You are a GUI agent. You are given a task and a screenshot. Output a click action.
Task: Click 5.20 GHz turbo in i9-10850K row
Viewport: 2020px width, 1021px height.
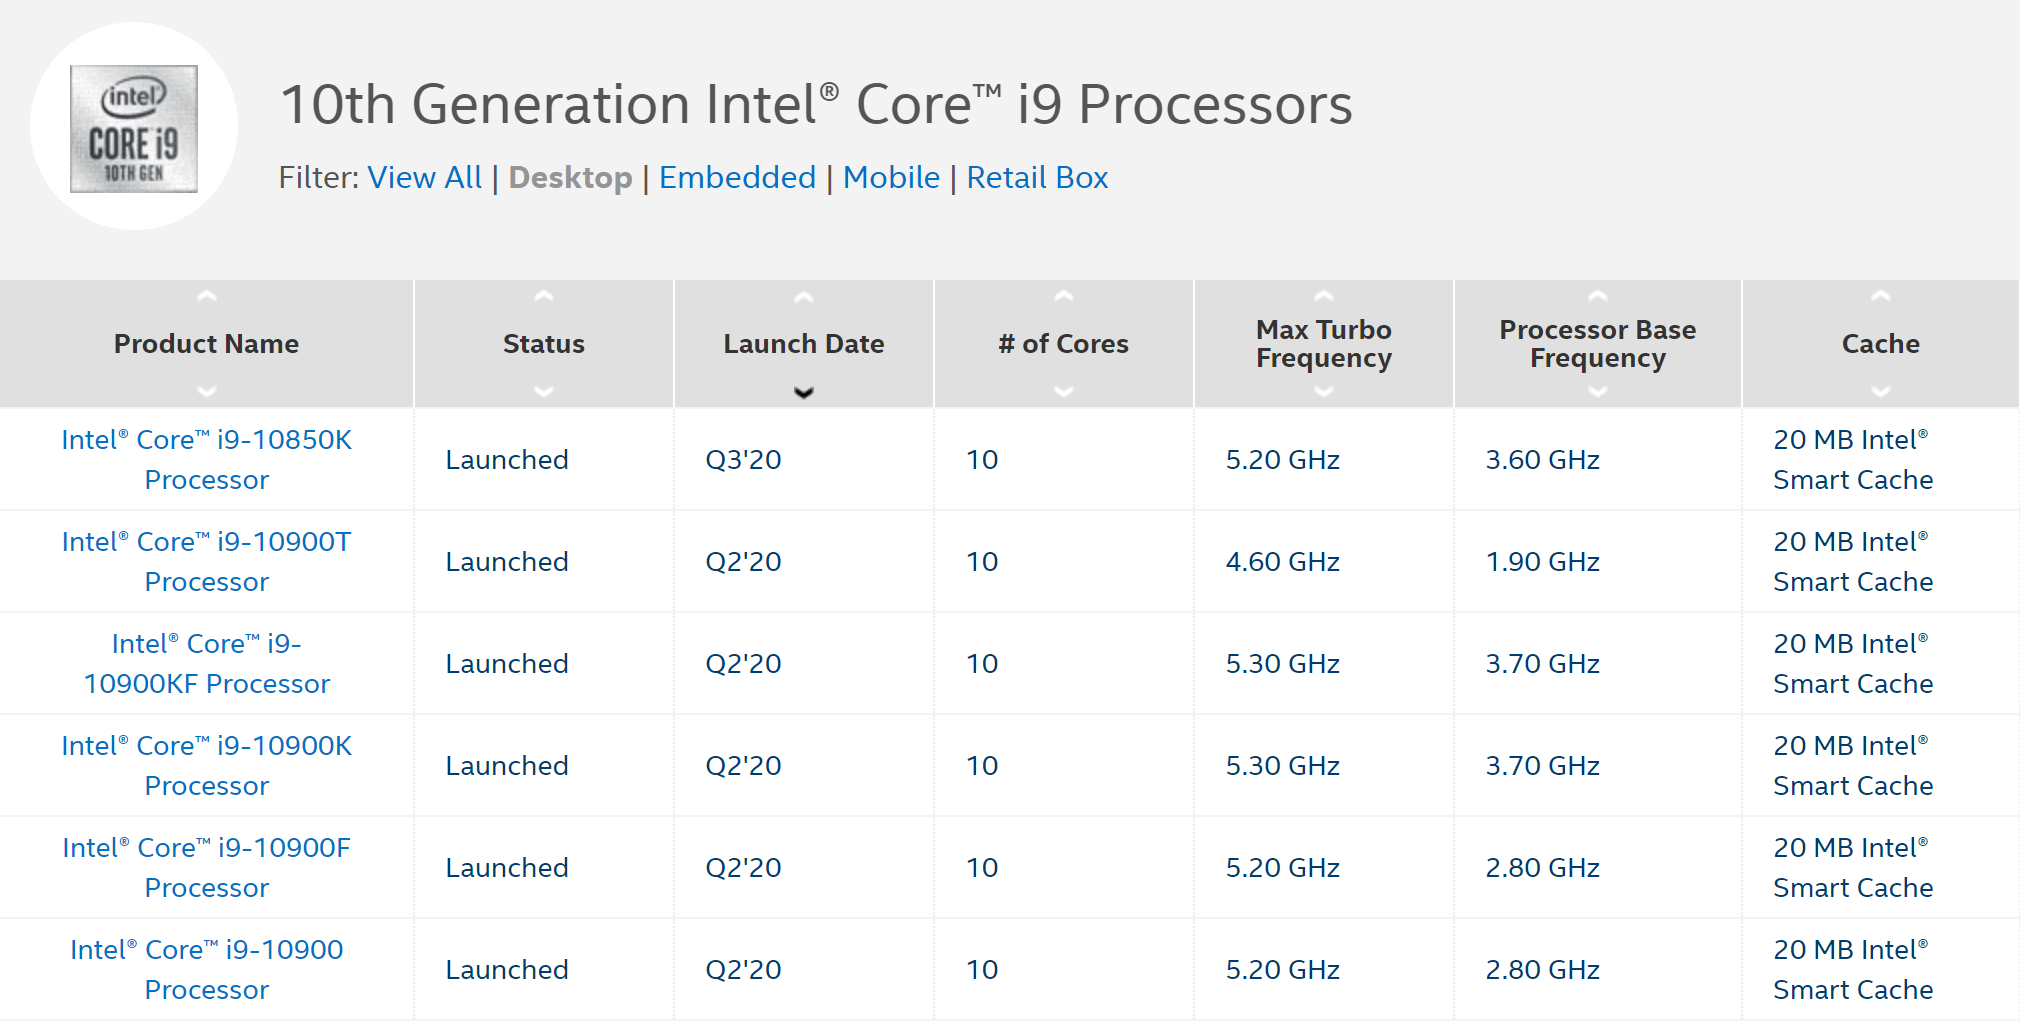pyautogui.click(x=1282, y=460)
